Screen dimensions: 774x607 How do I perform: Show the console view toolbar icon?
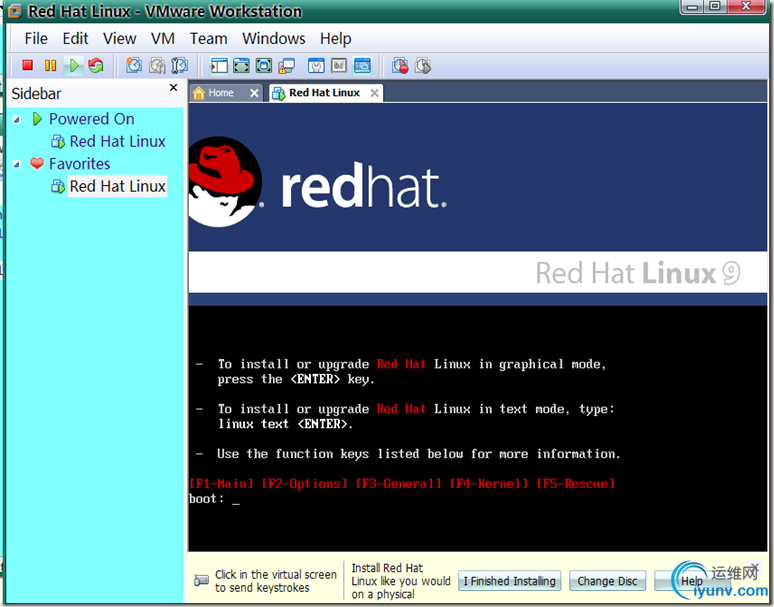pos(362,65)
